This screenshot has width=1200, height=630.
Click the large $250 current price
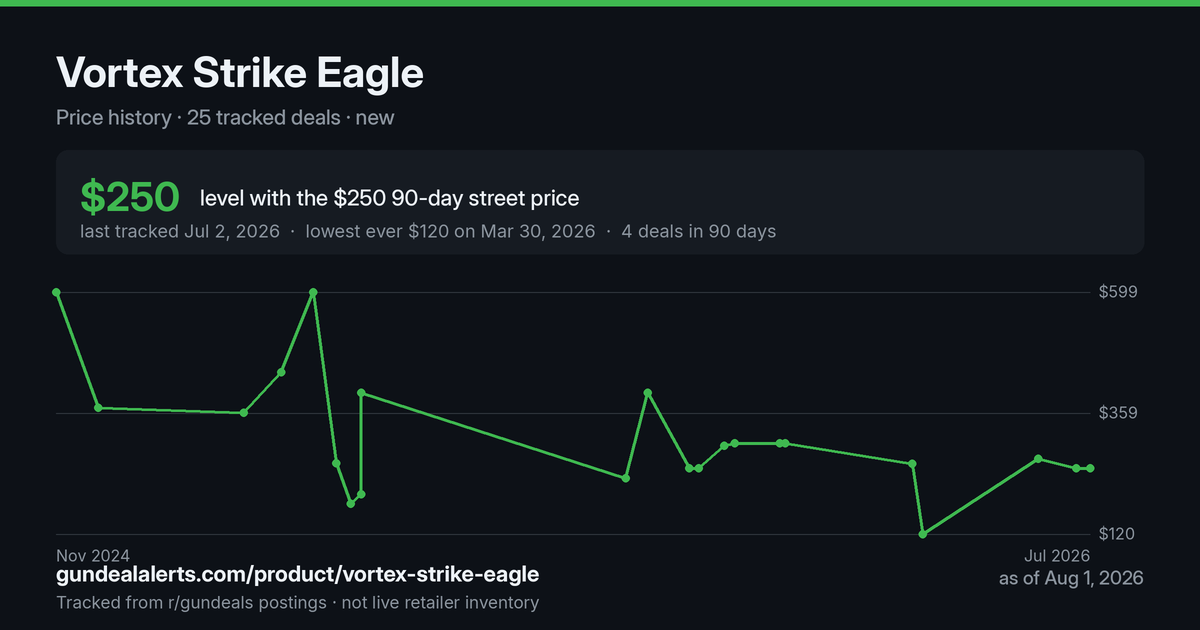pos(130,198)
